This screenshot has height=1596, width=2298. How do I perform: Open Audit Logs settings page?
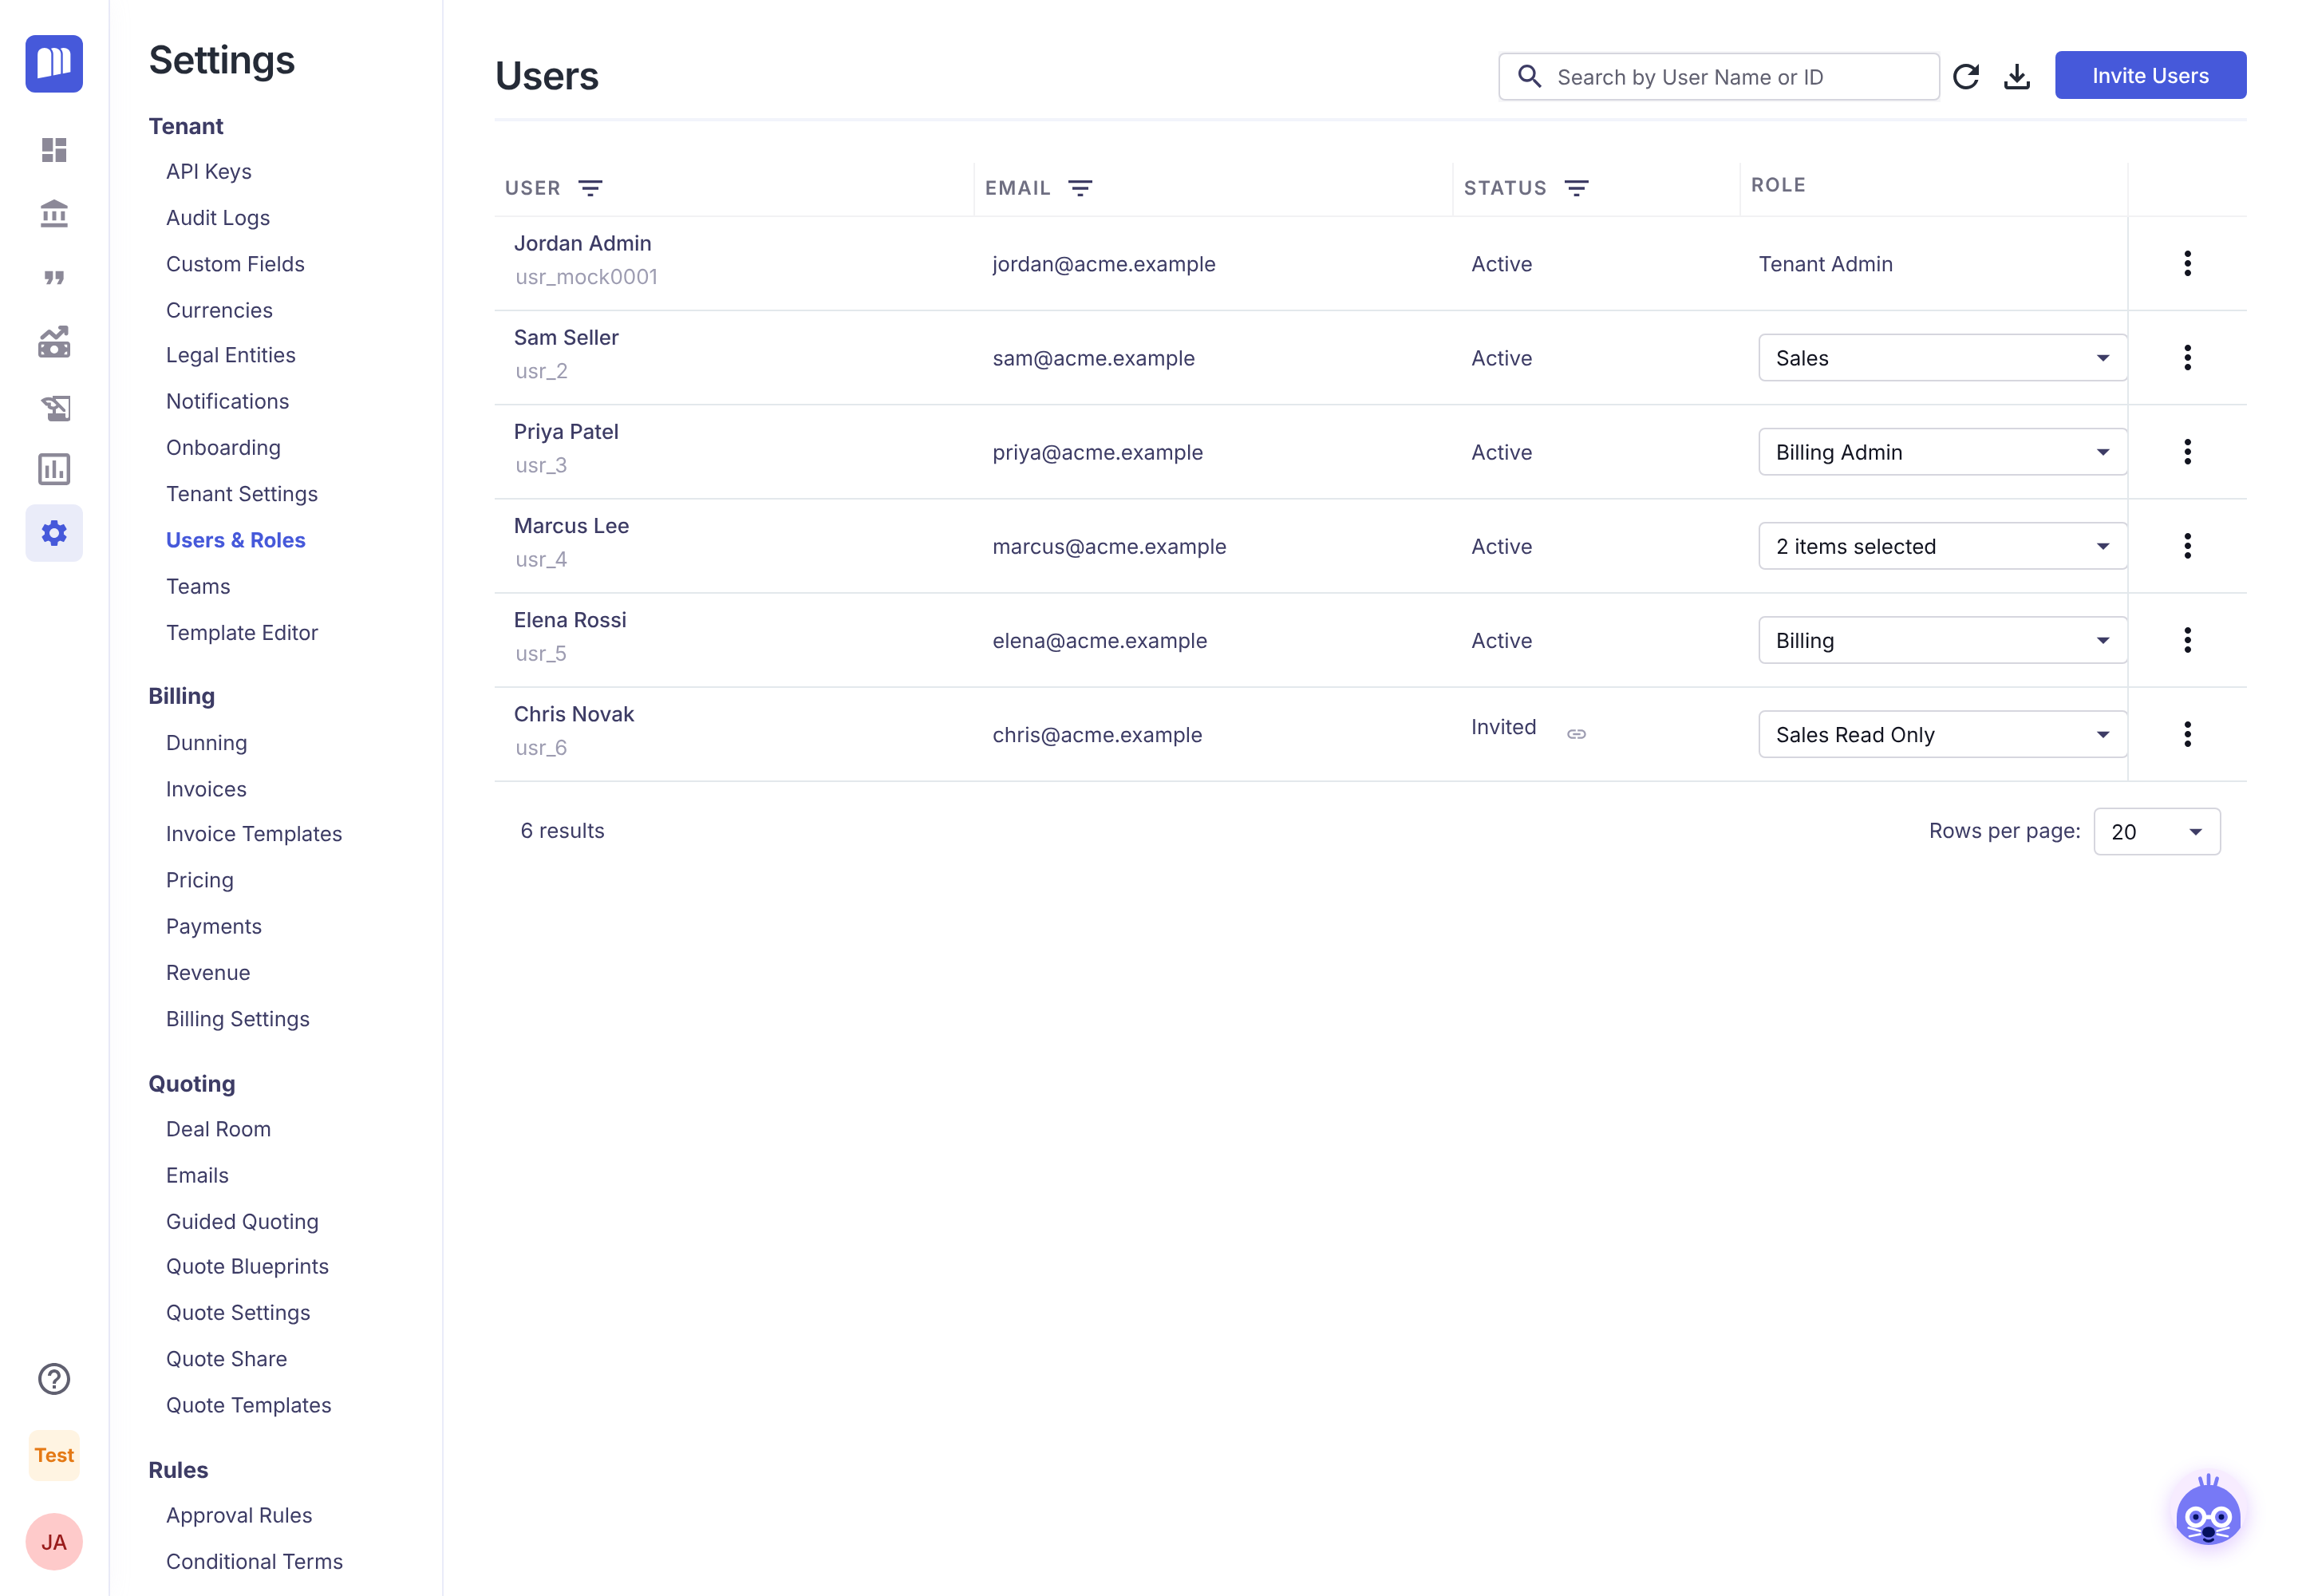218,217
